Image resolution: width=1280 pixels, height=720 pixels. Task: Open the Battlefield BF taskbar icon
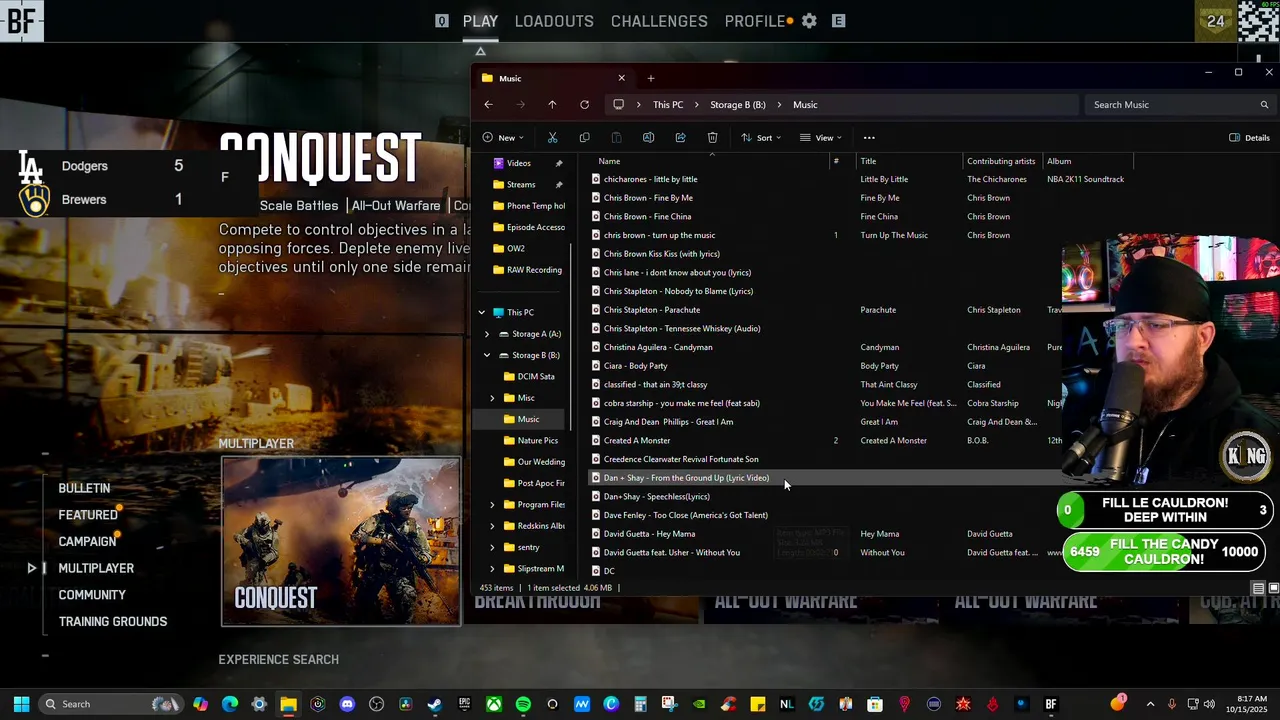[x=1051, y=704]
